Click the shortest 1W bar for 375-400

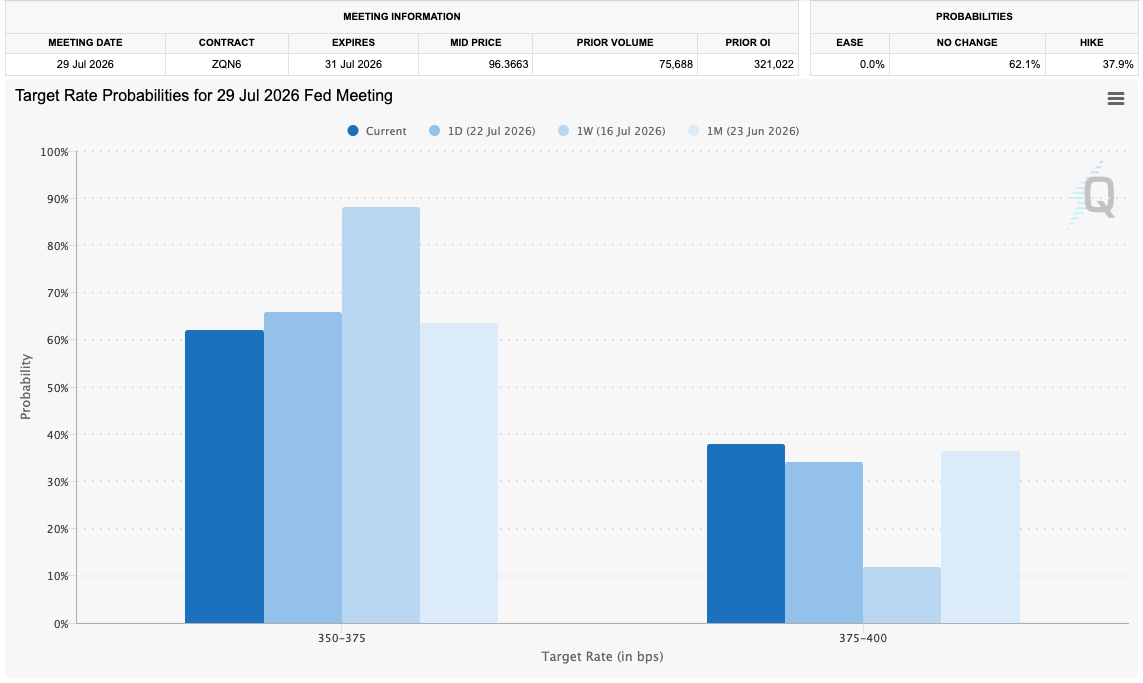click(902, 596)
